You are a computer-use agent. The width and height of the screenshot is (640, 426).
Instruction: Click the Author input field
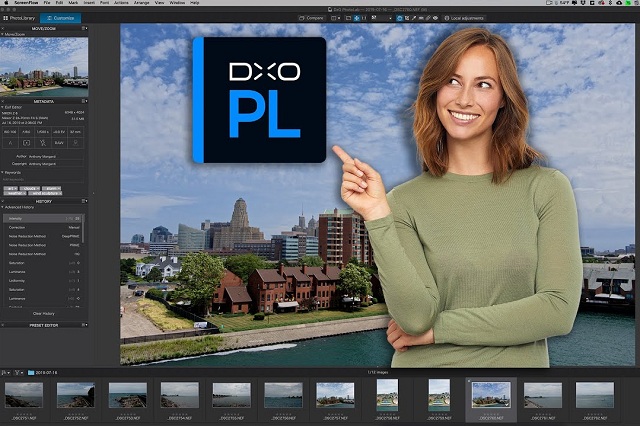[x=56, y=156]
